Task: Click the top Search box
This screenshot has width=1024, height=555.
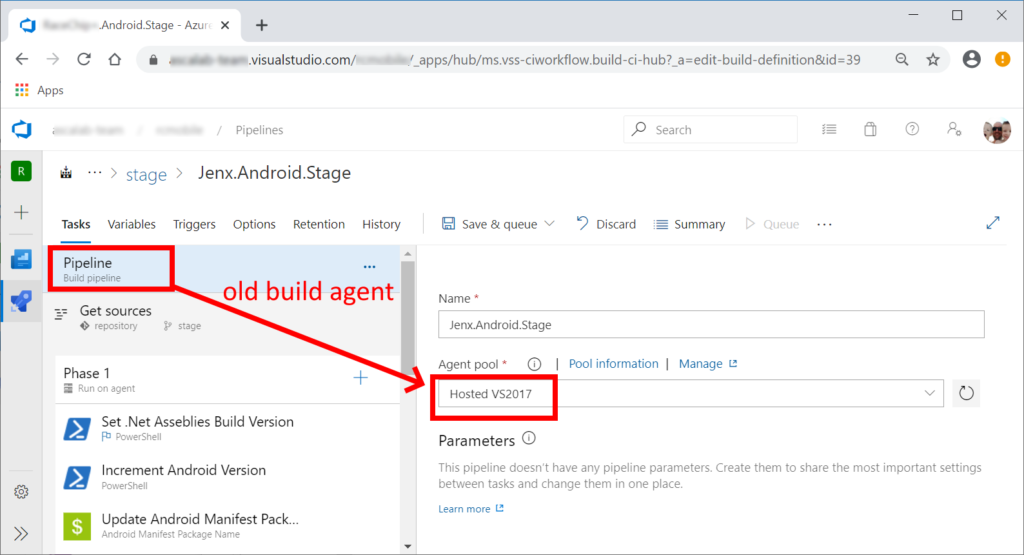Action: (x=711, y=129)
